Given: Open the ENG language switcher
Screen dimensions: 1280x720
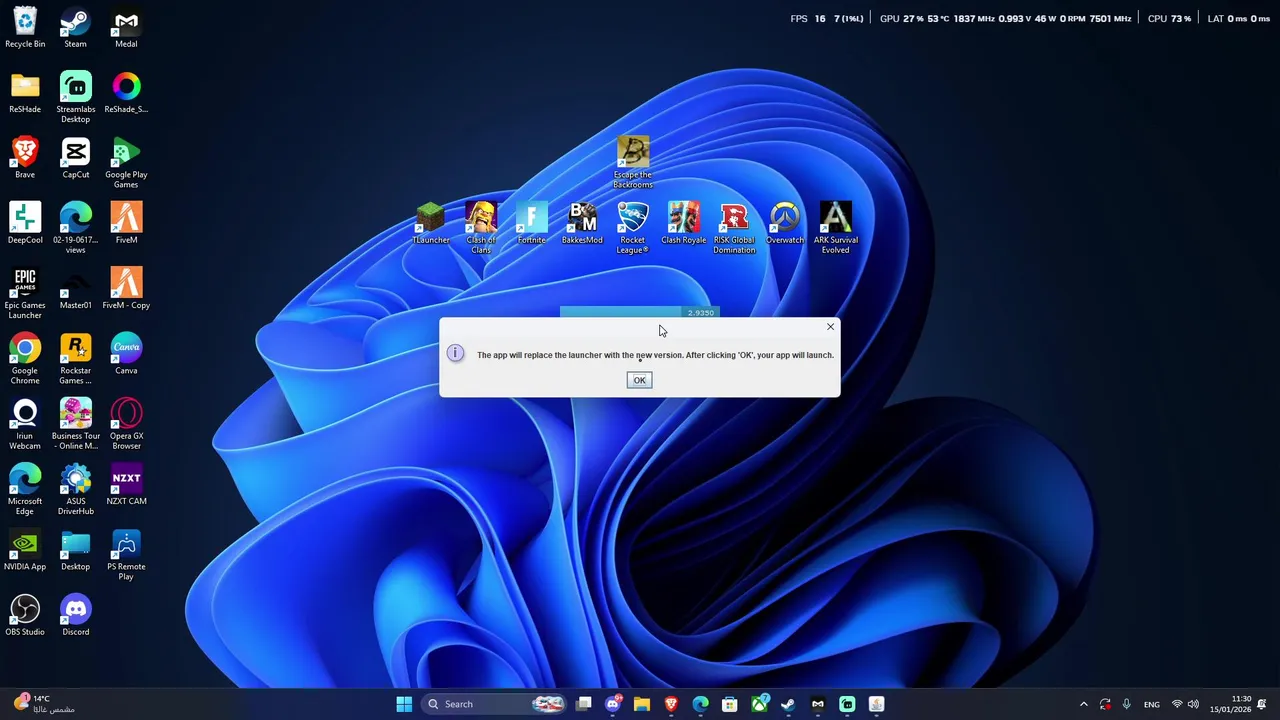Looking at the screenshot, I should point(1152,704).
